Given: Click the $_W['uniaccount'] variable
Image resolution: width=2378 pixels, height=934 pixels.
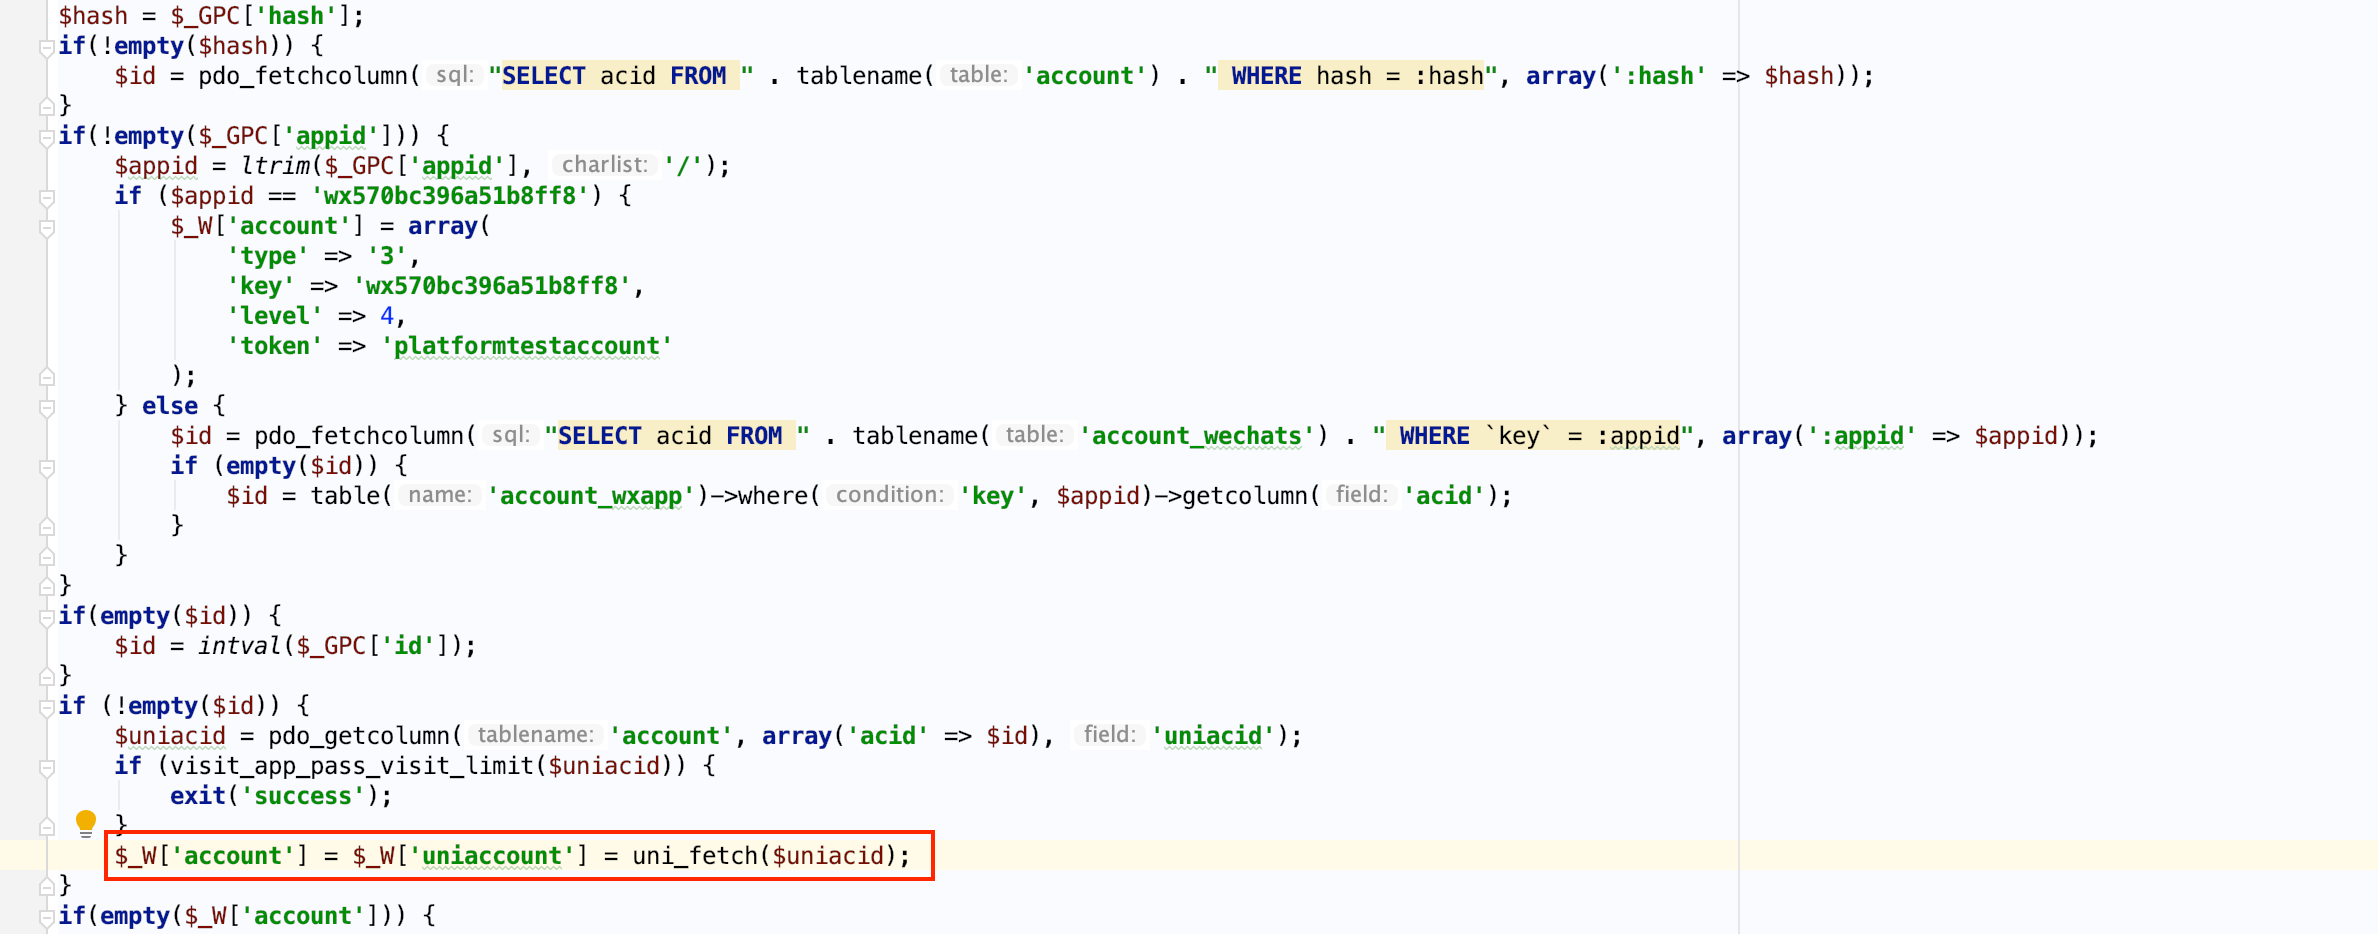Looking at the screenshot, I should pyautogui.click(x=470, y=856).
